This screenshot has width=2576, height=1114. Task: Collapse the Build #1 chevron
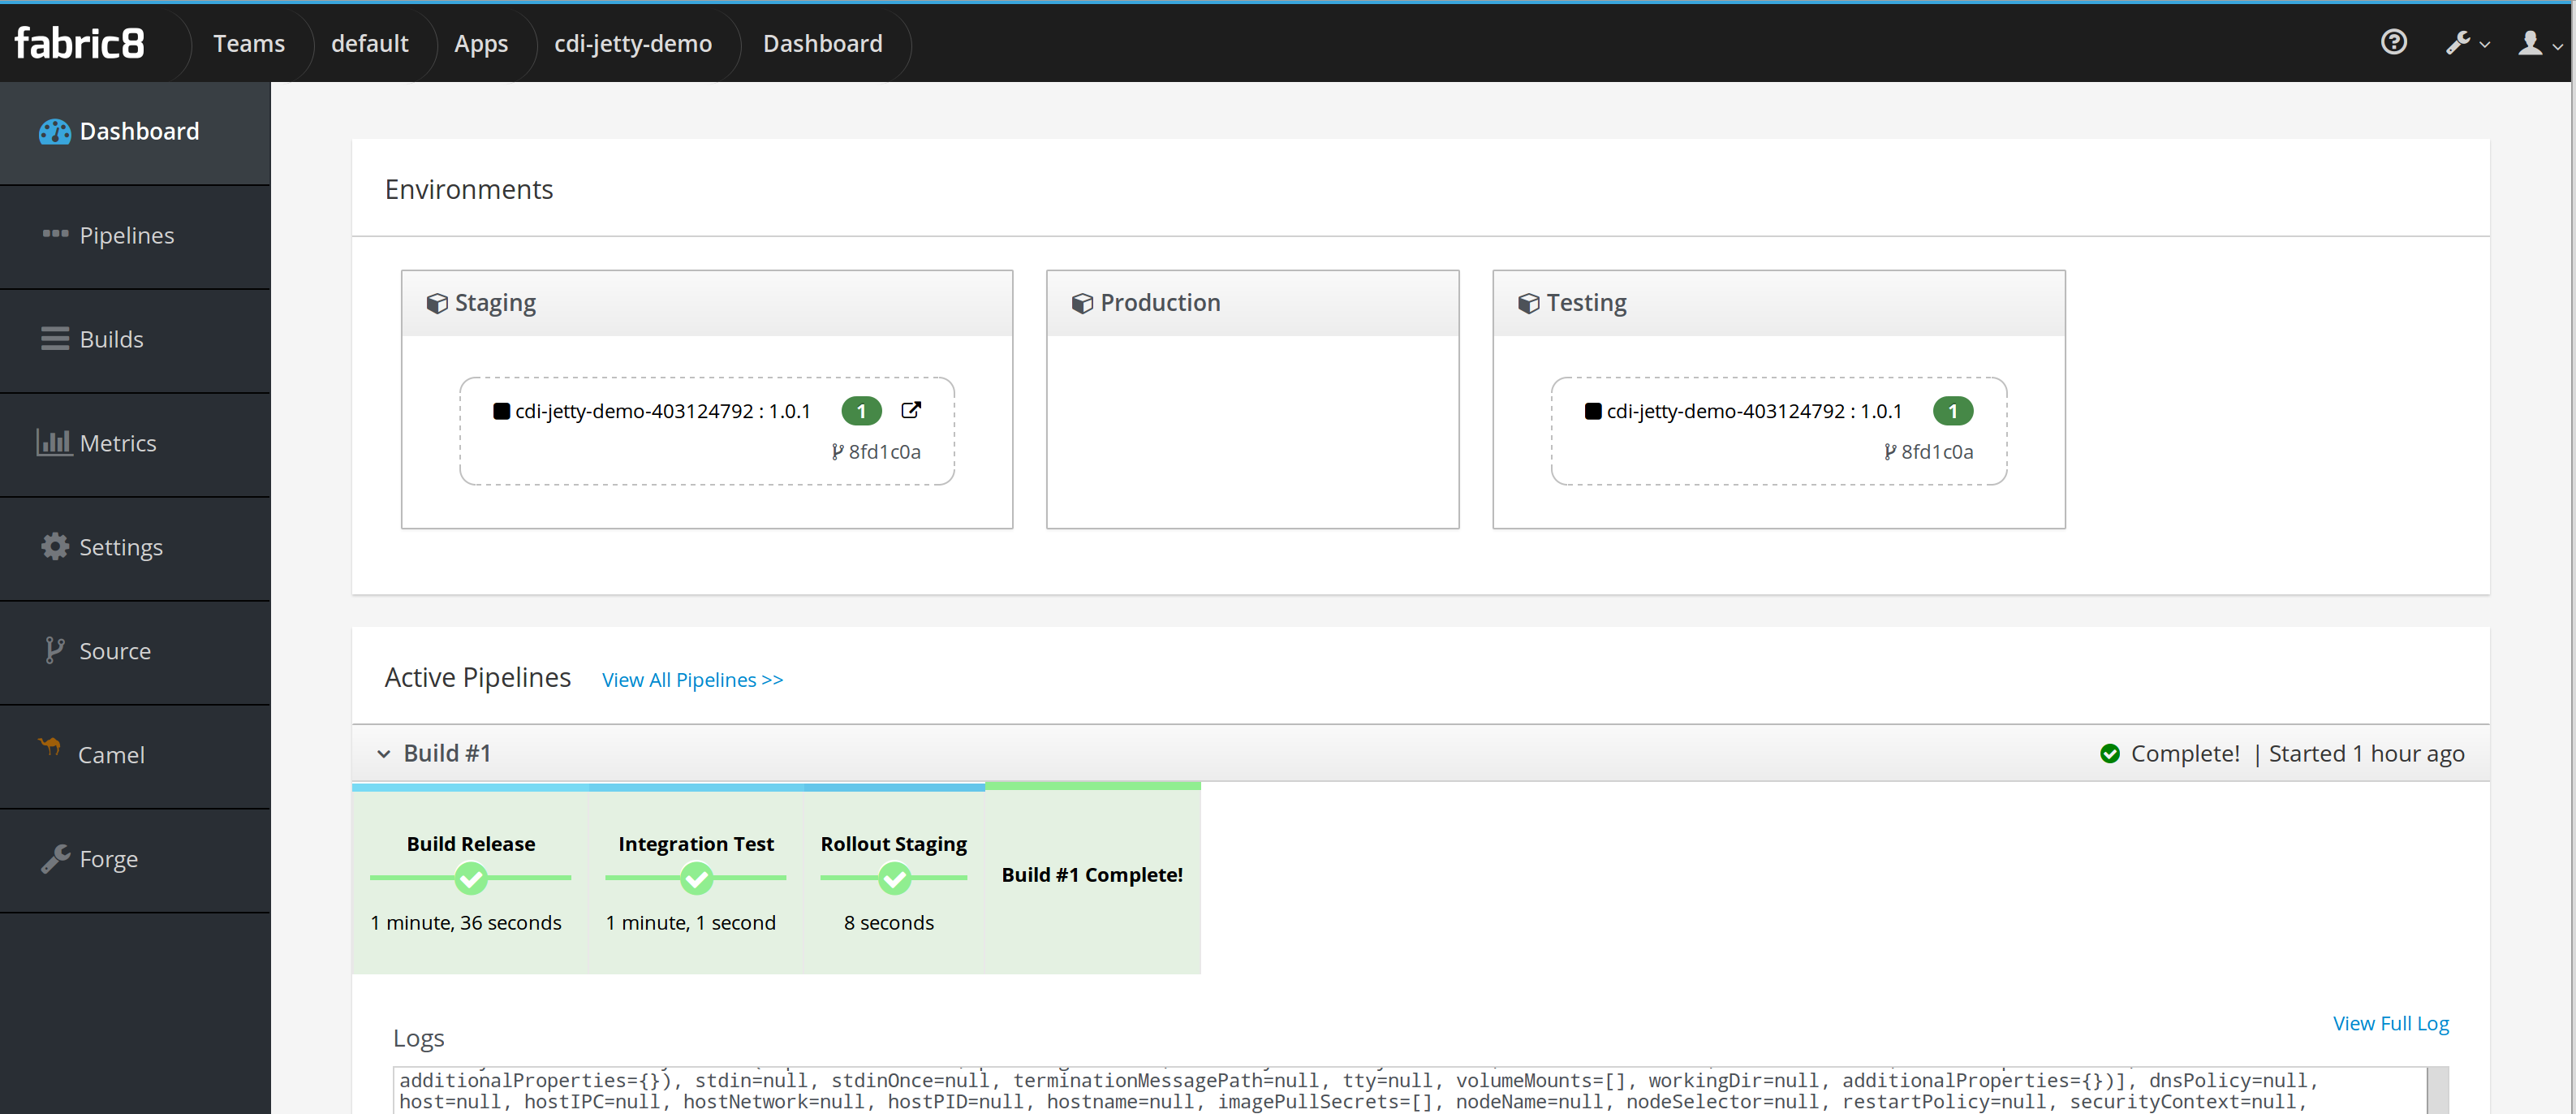pyautogui.click(x=383, y=754)
